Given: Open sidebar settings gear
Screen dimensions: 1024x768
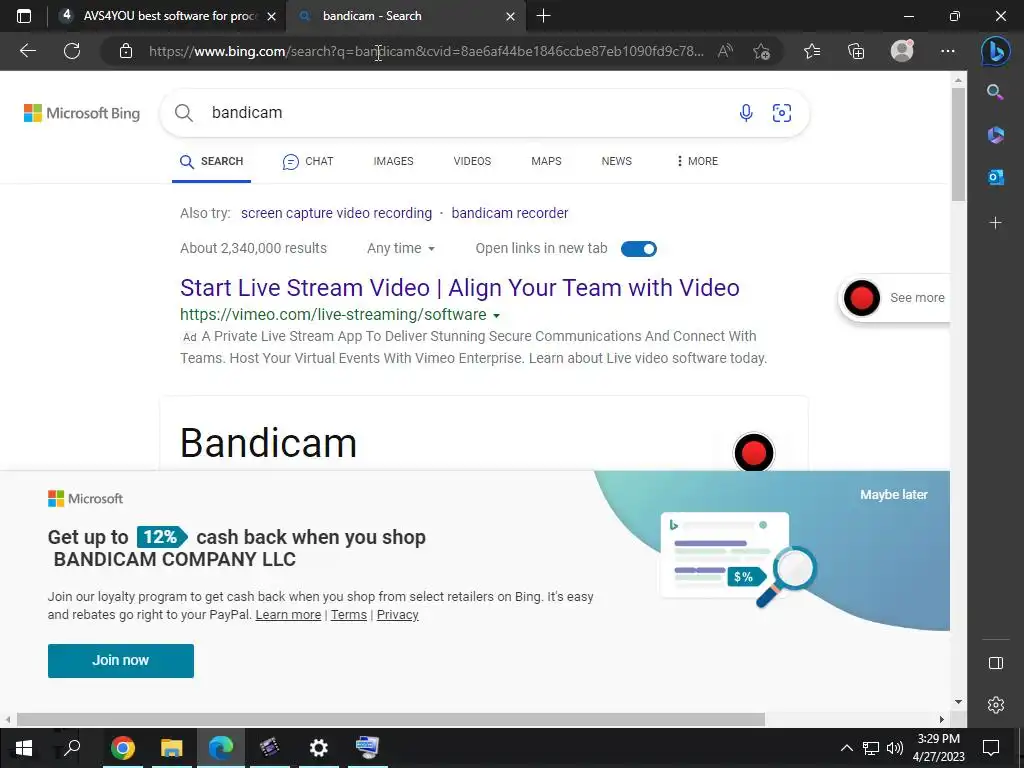Looking at the screenshot, I should [995, 705].
